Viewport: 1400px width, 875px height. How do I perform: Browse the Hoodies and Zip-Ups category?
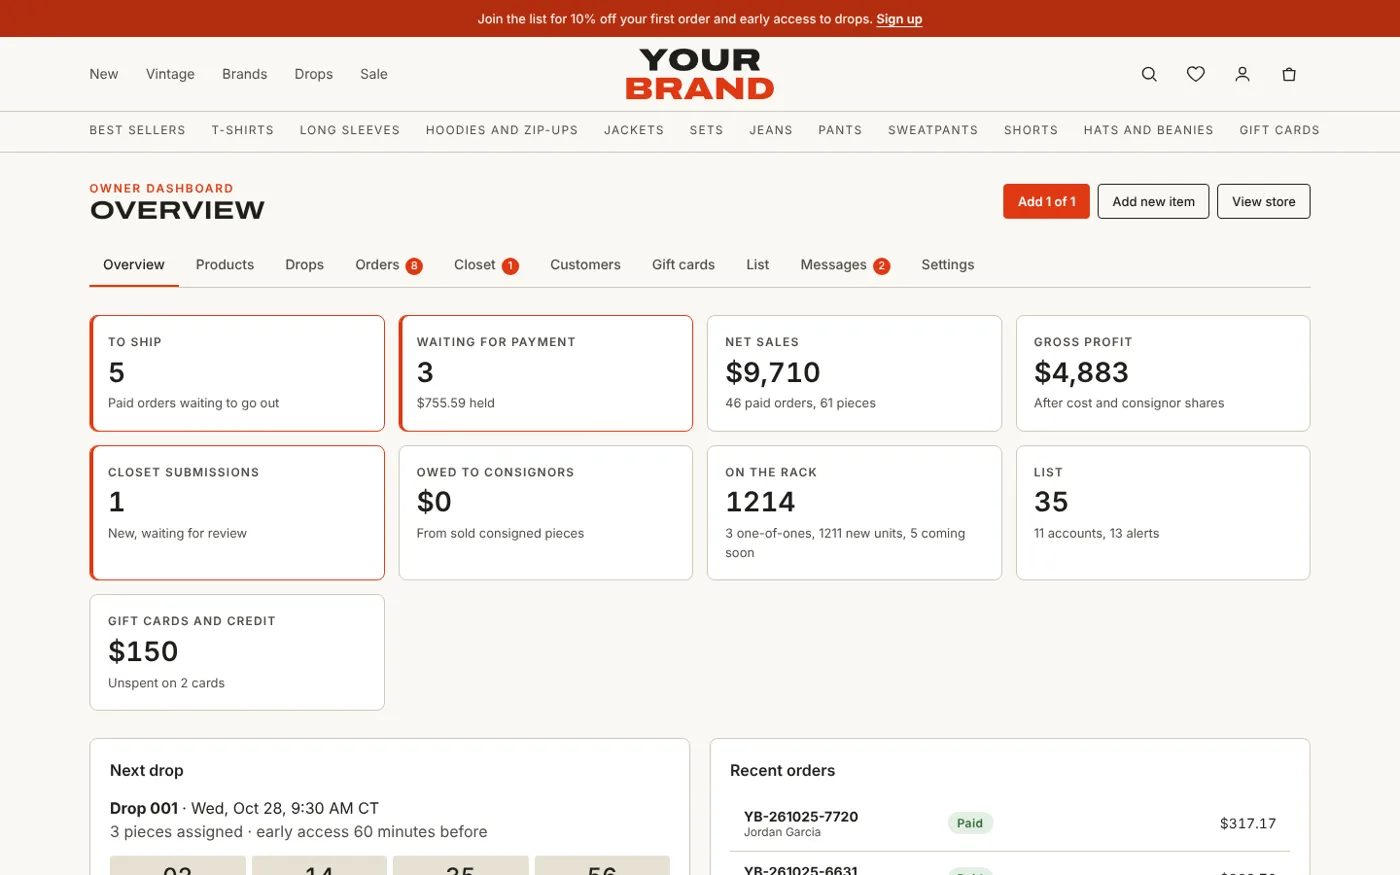tap(502, 130)
